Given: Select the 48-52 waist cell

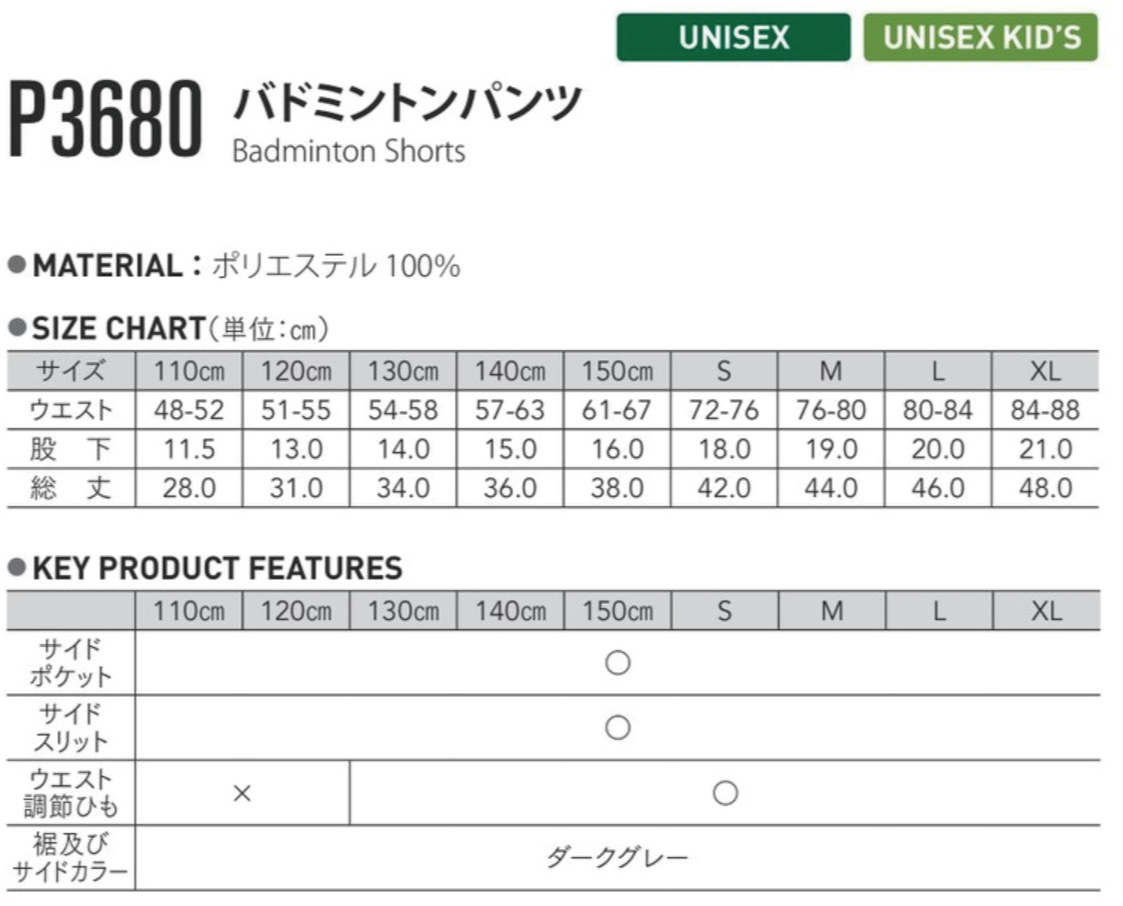Looking at the screenshot, I should [x=190, y=410].
